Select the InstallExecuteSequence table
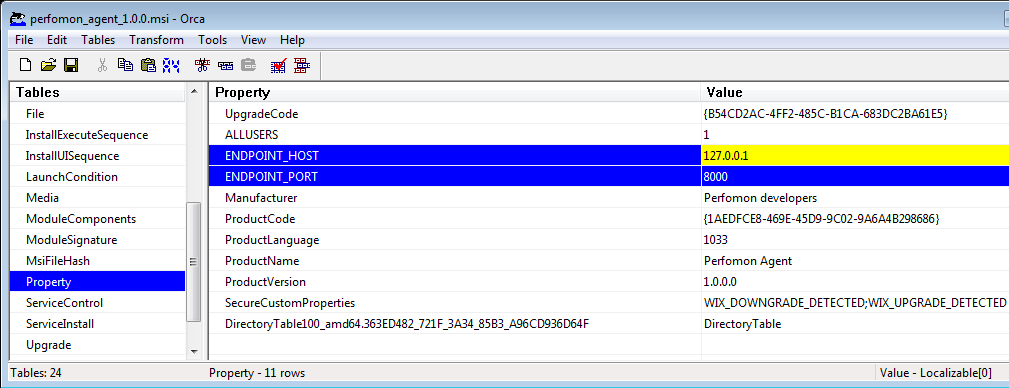 tap(97, 135)
